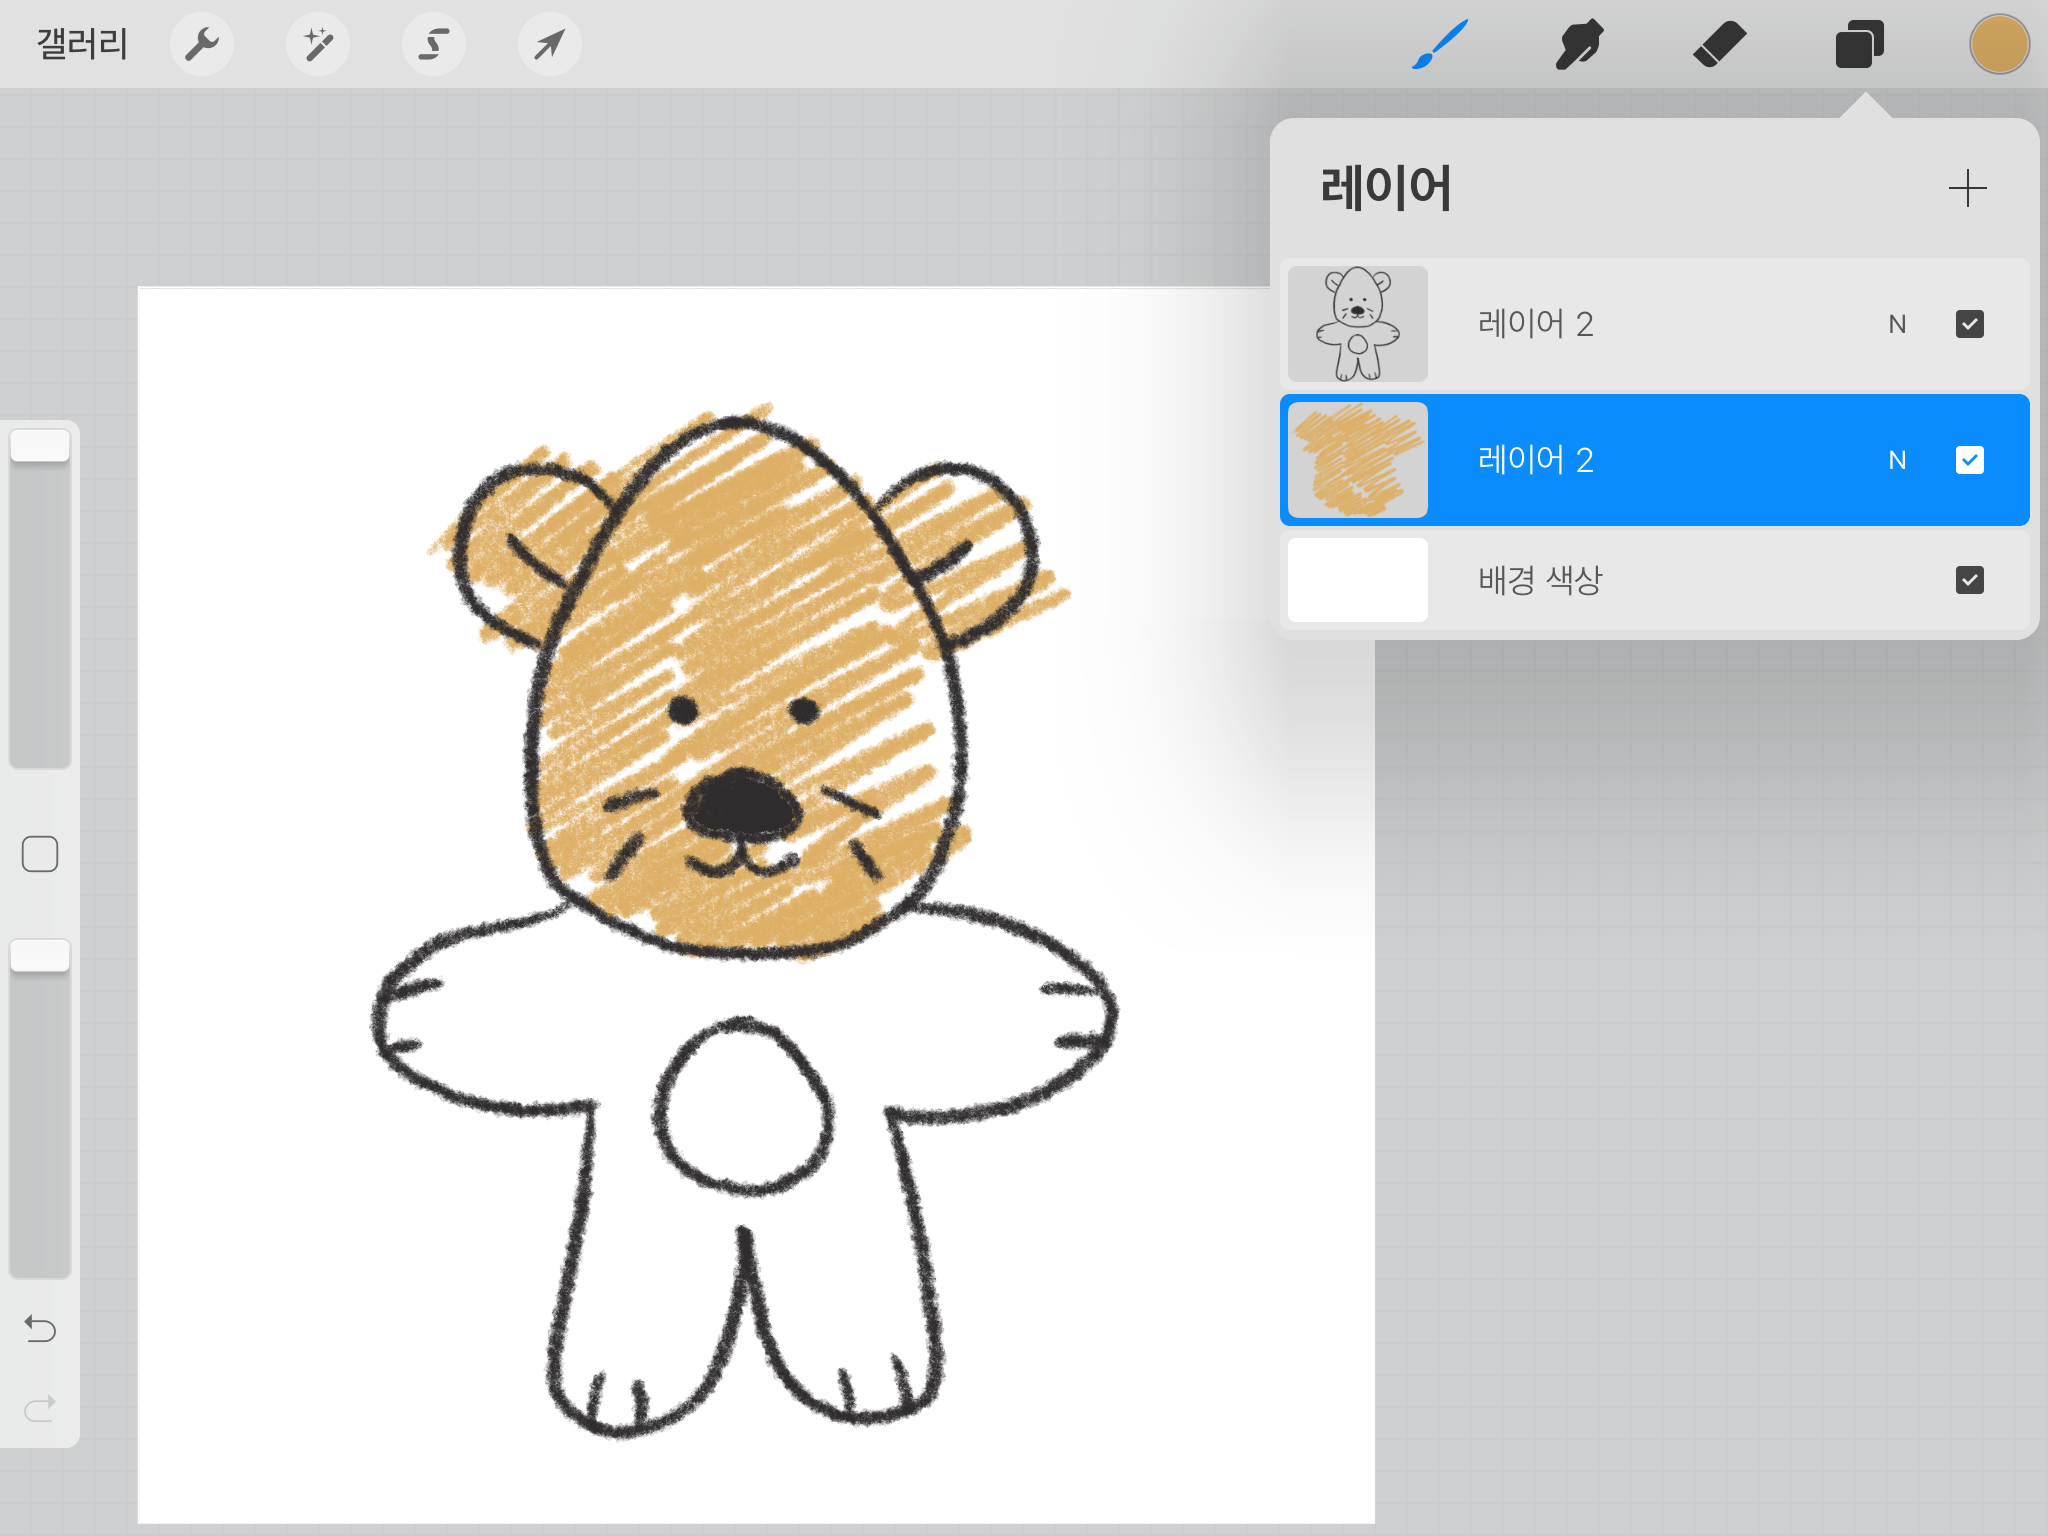2048x1536 pixels.
Task: Add a new layer with plus
Action: pos(1967,188)
